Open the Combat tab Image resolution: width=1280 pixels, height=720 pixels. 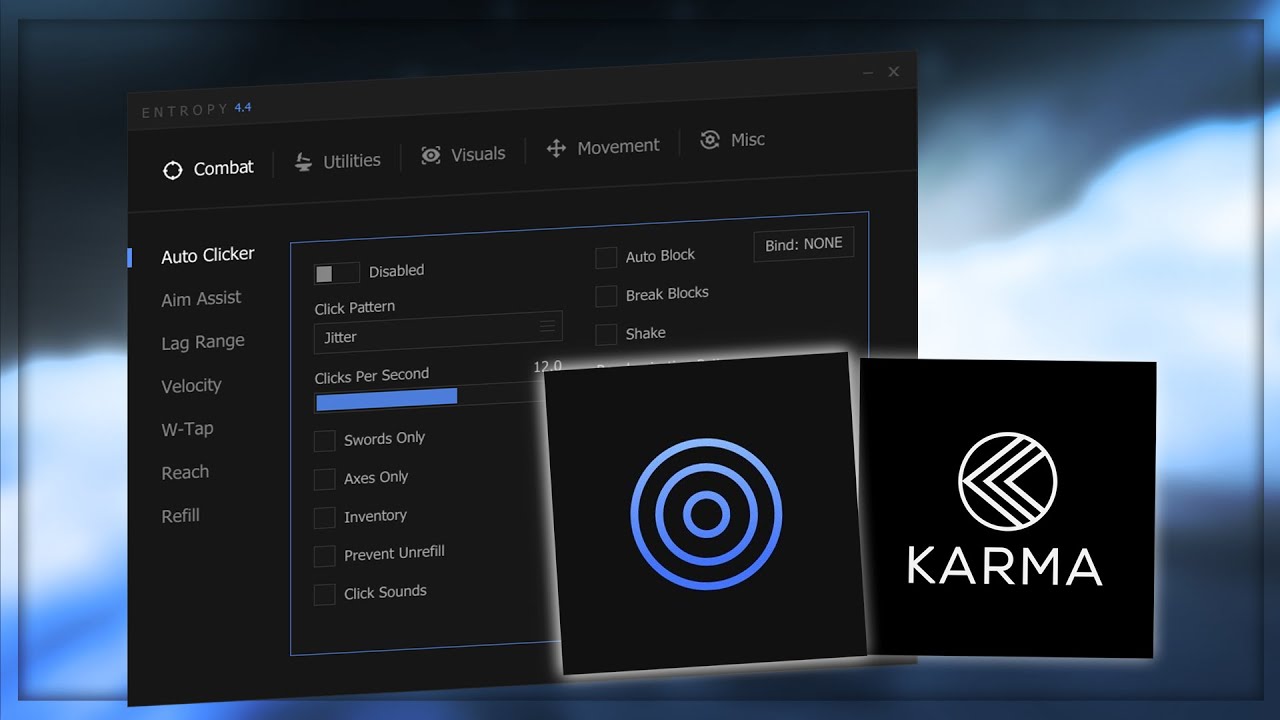209,169
